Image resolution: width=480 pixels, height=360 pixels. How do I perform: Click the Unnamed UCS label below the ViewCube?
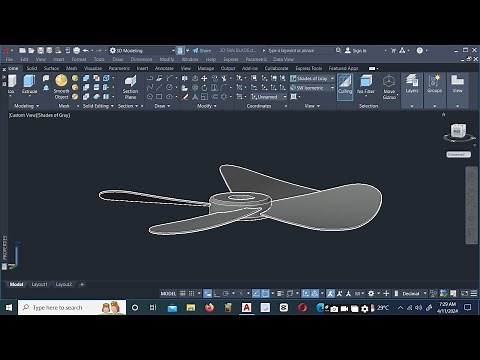(458, 154)
